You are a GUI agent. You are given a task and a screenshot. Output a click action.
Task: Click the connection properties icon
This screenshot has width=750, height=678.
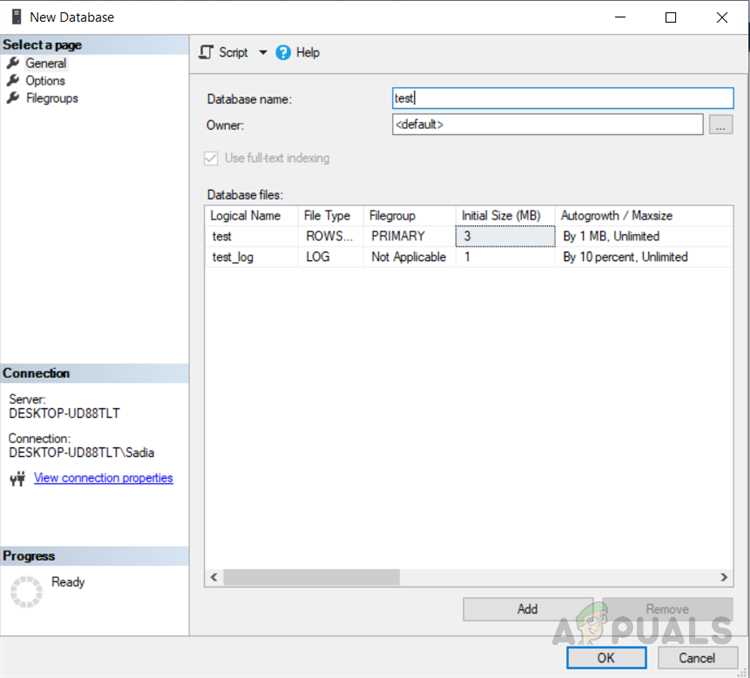[x=17, y=479]
